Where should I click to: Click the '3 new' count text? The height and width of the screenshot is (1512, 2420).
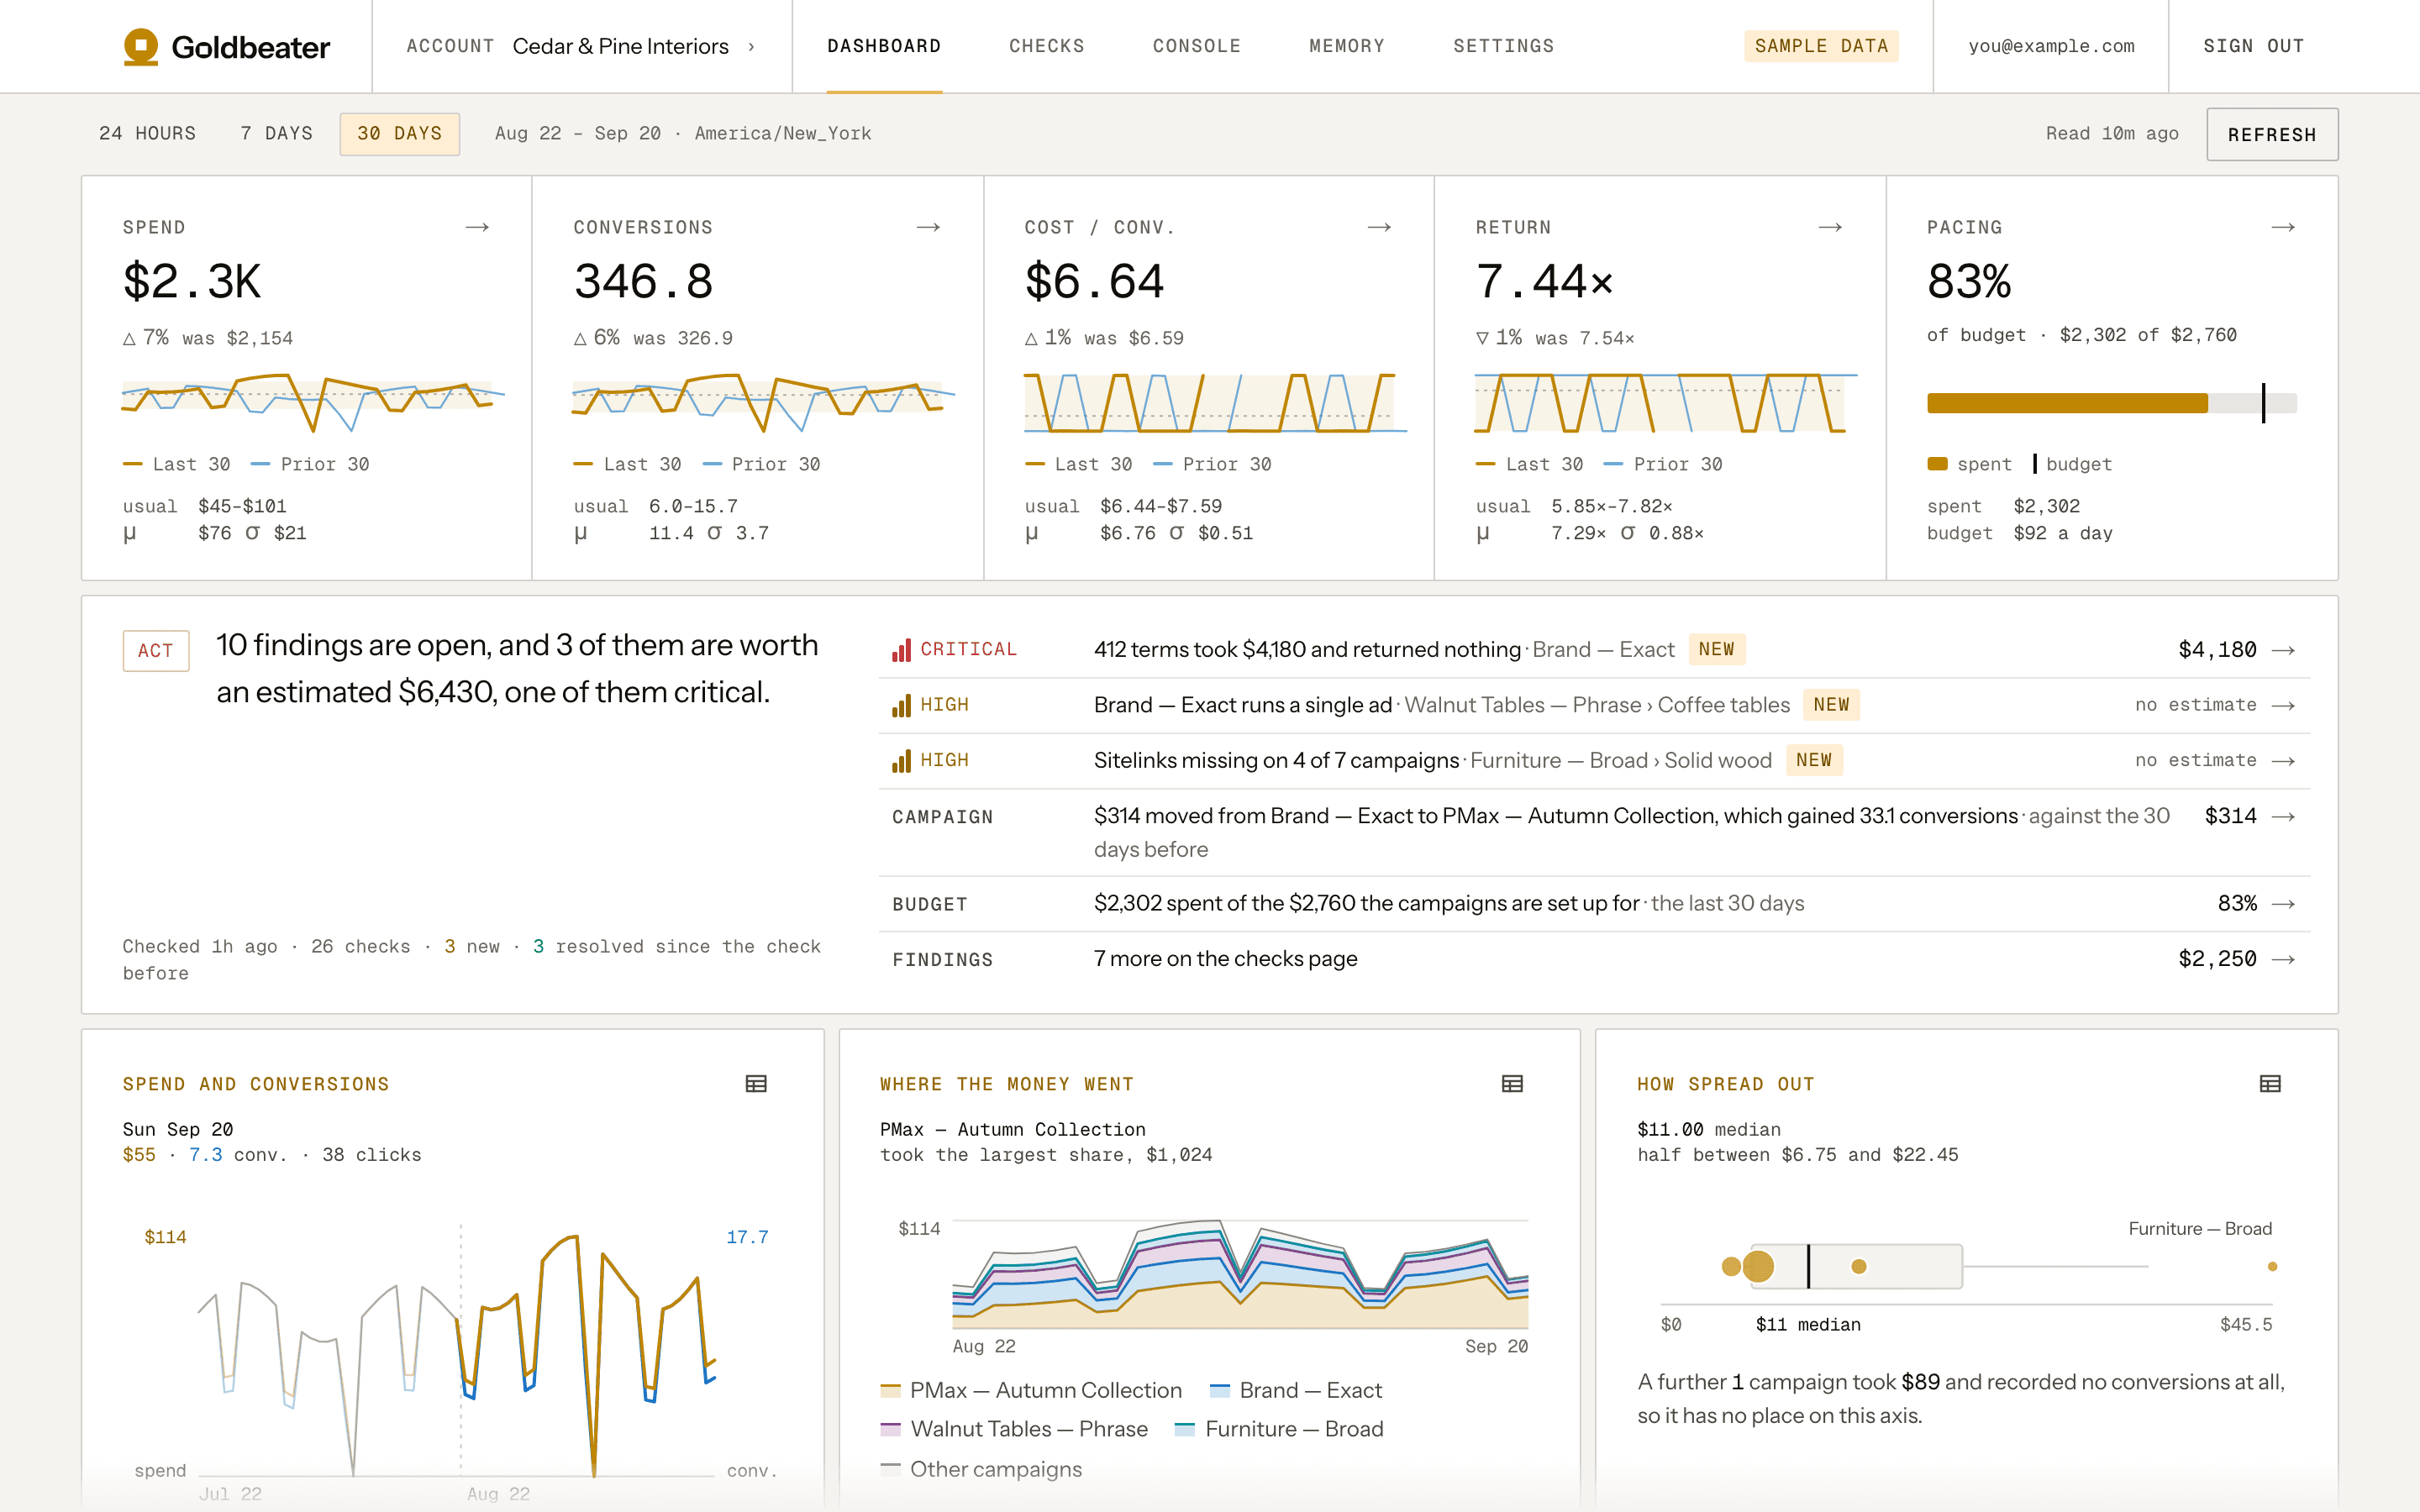click(472, 947)
